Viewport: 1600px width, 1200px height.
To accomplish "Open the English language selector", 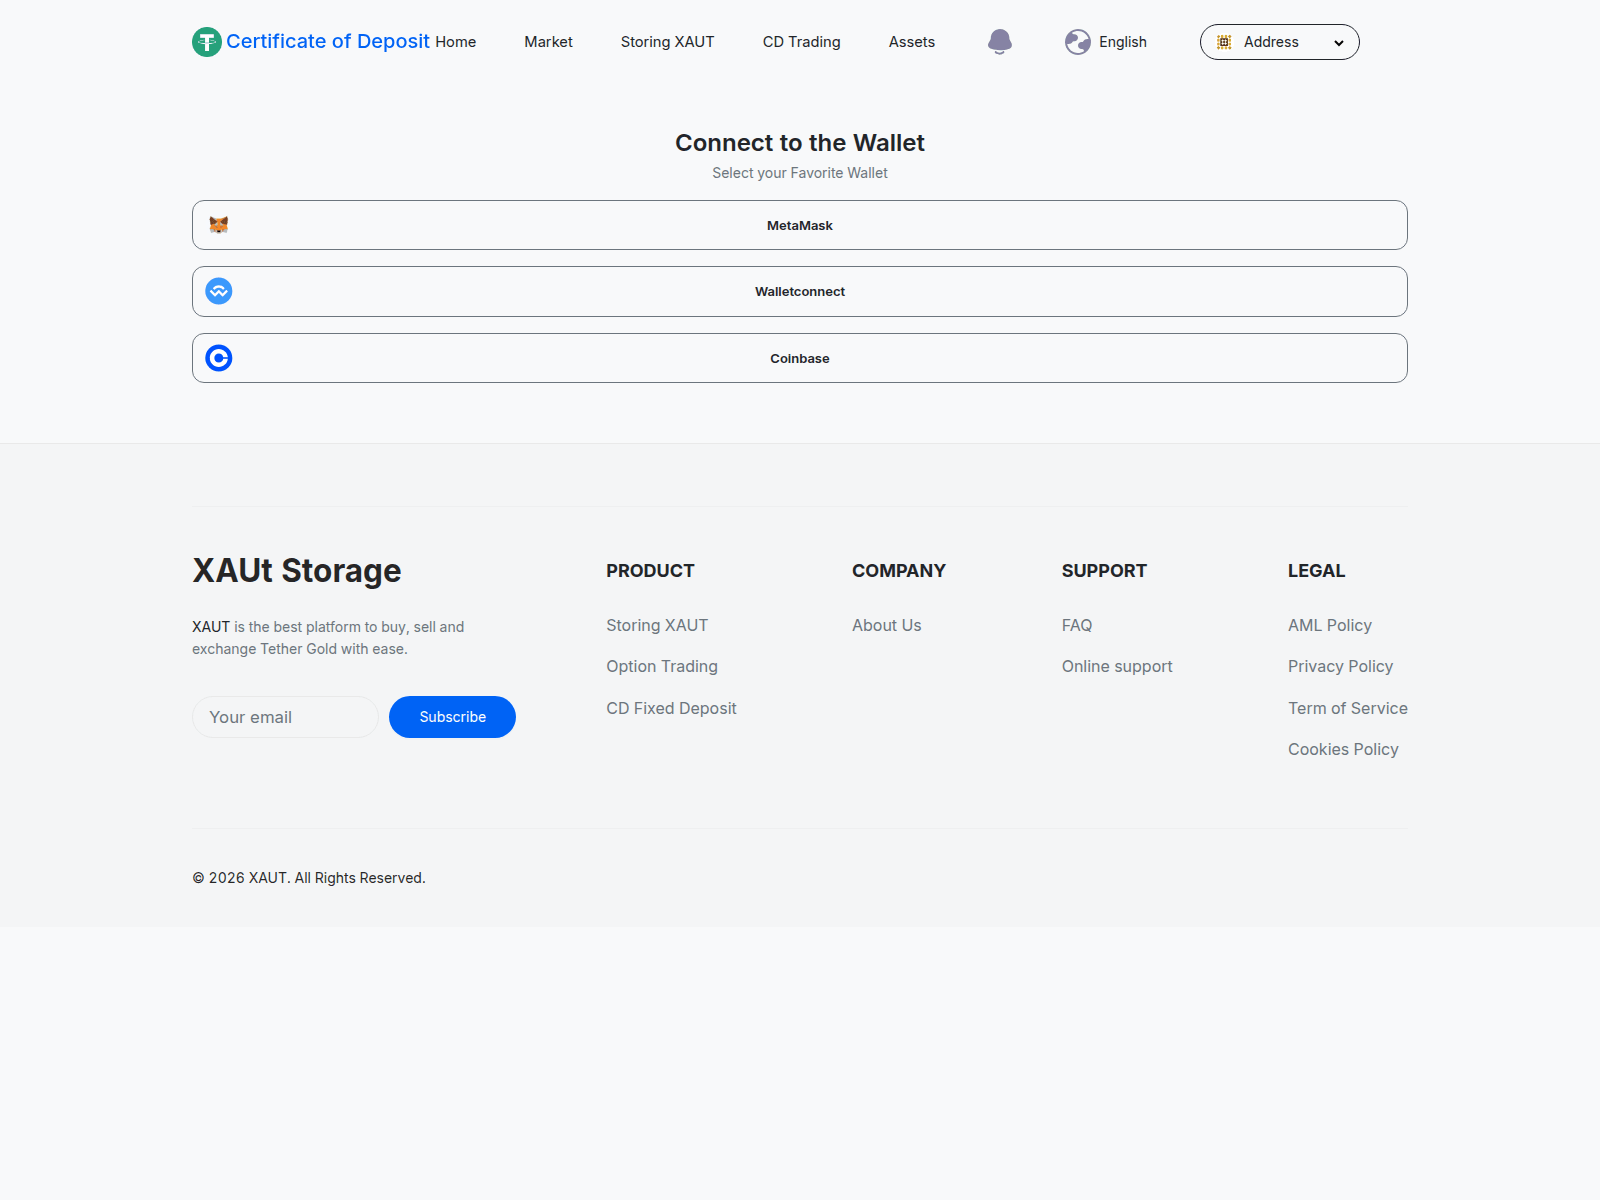I will [1122, 42].
